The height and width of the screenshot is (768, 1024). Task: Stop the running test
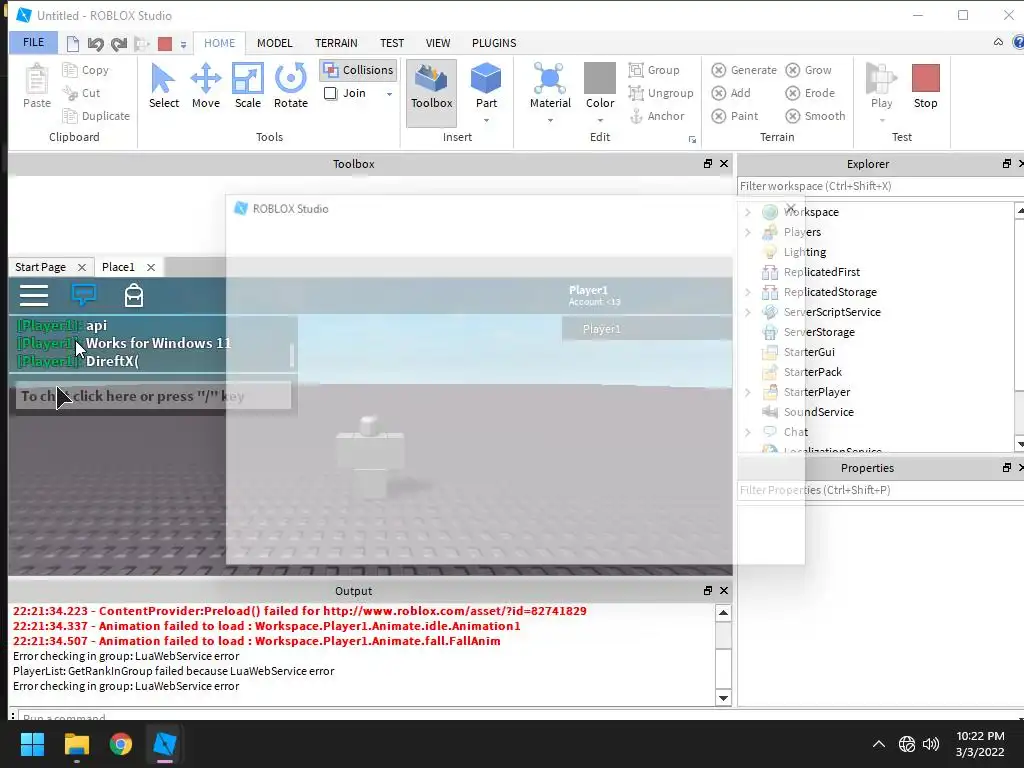[x=925, y=86]
